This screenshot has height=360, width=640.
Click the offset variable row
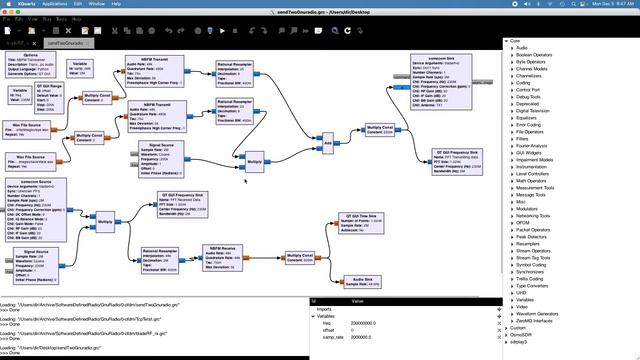(406, 330)
